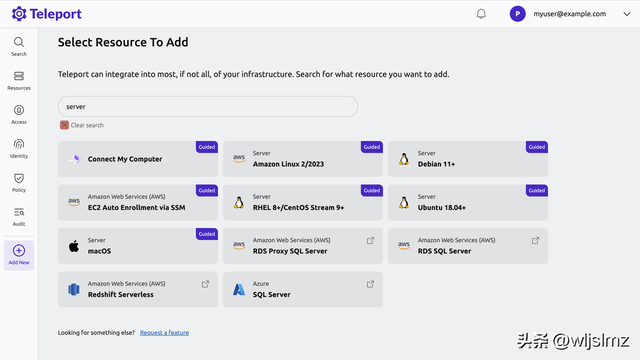
Task: Click external link icon on RDS SQL Server
Action: tap(535, 240)
